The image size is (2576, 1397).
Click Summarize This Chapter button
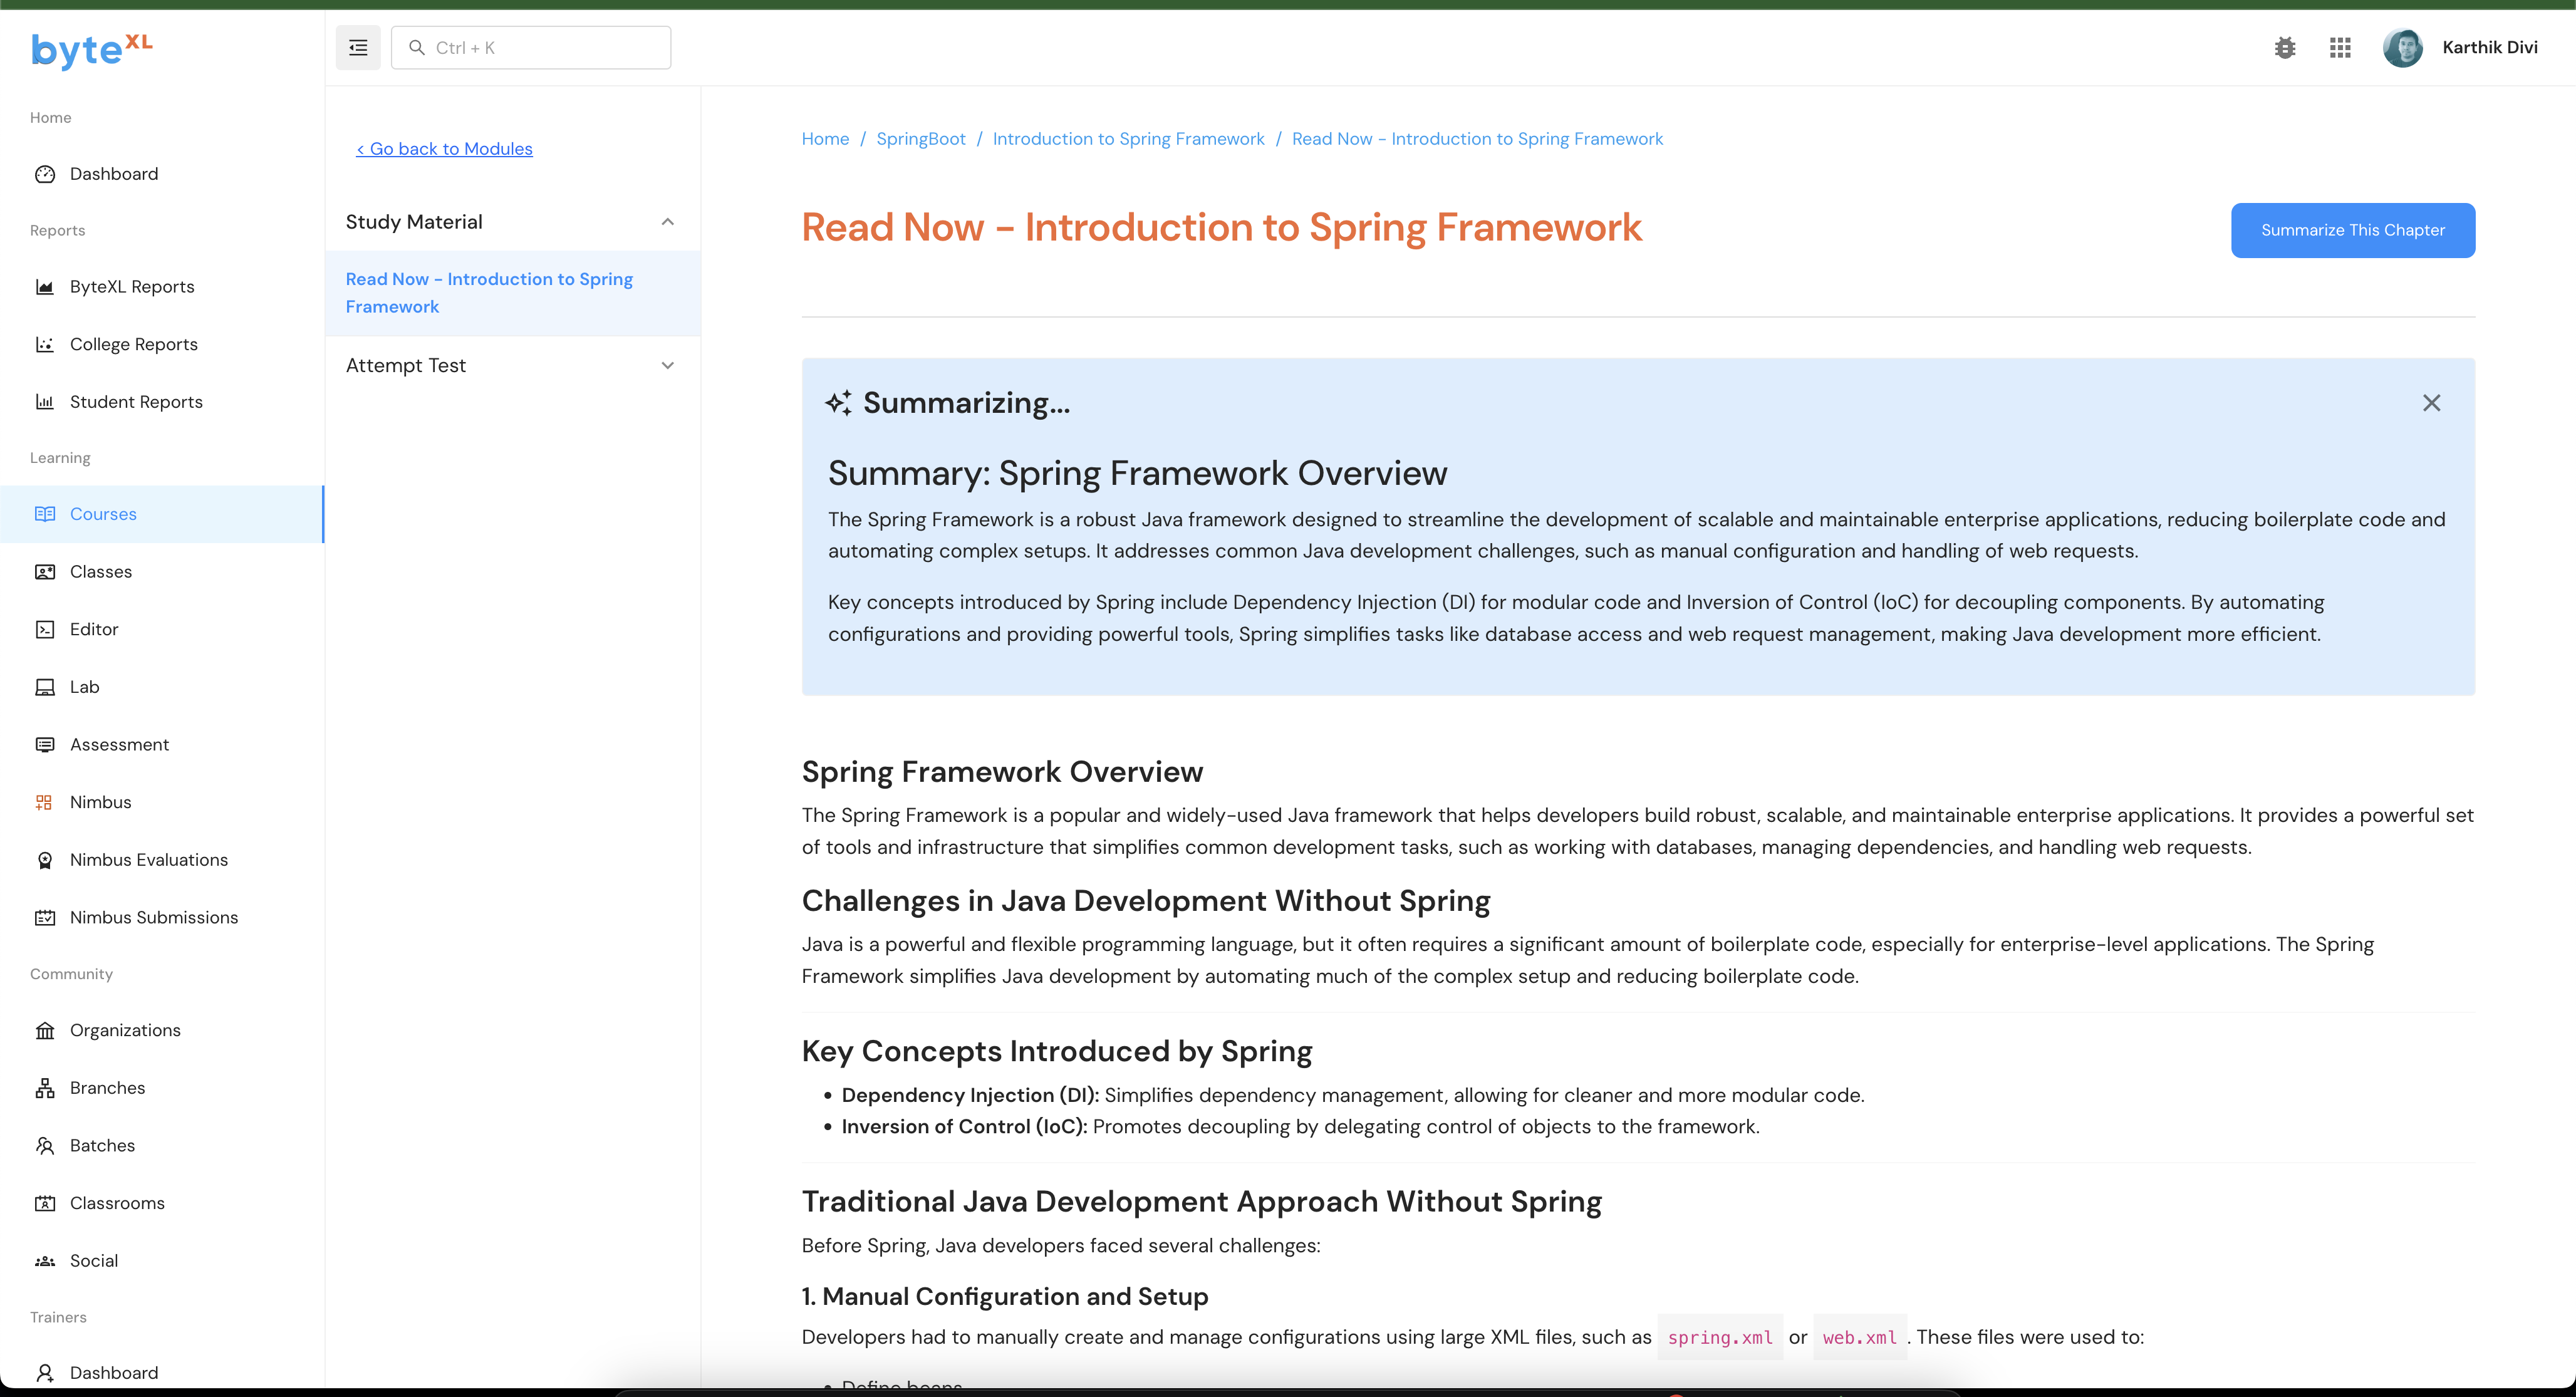(x=2353, y=231)
